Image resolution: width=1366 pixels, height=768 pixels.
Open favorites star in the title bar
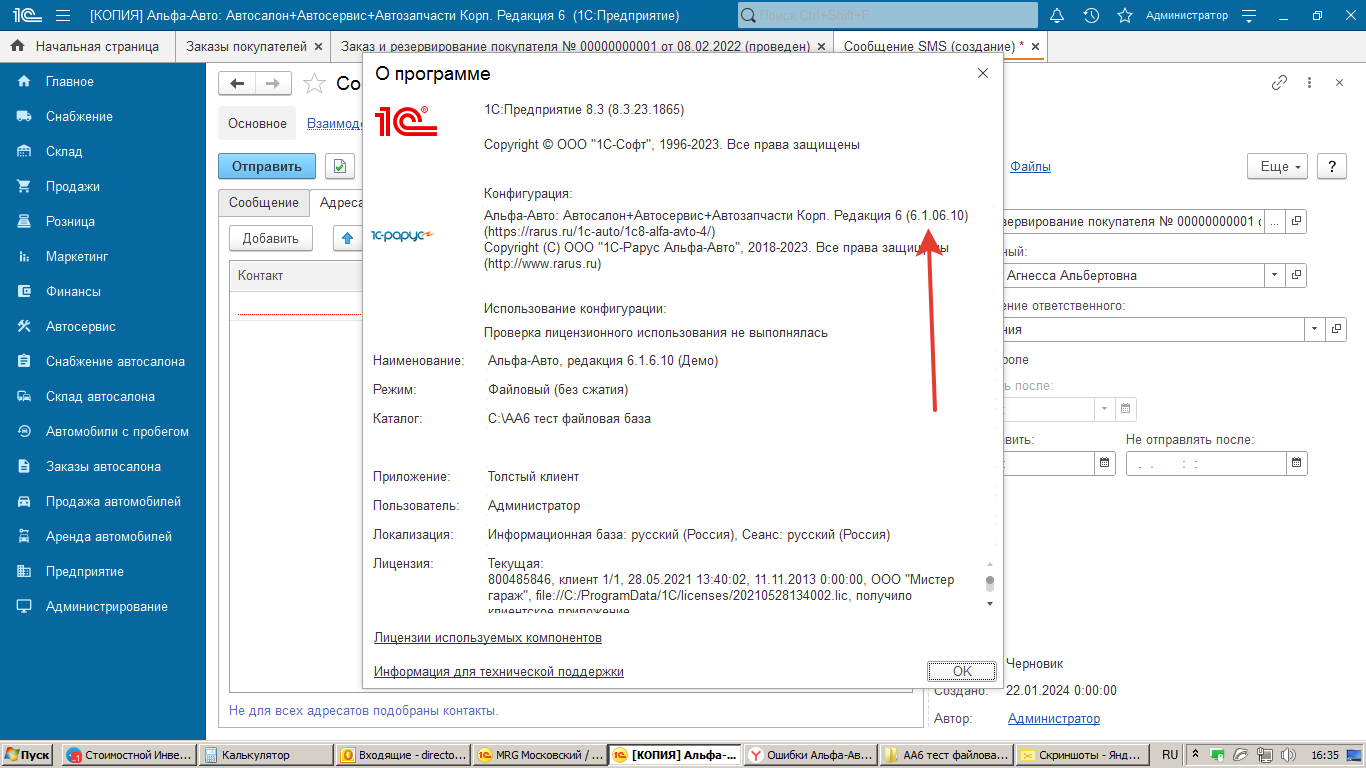(1125, 16)
